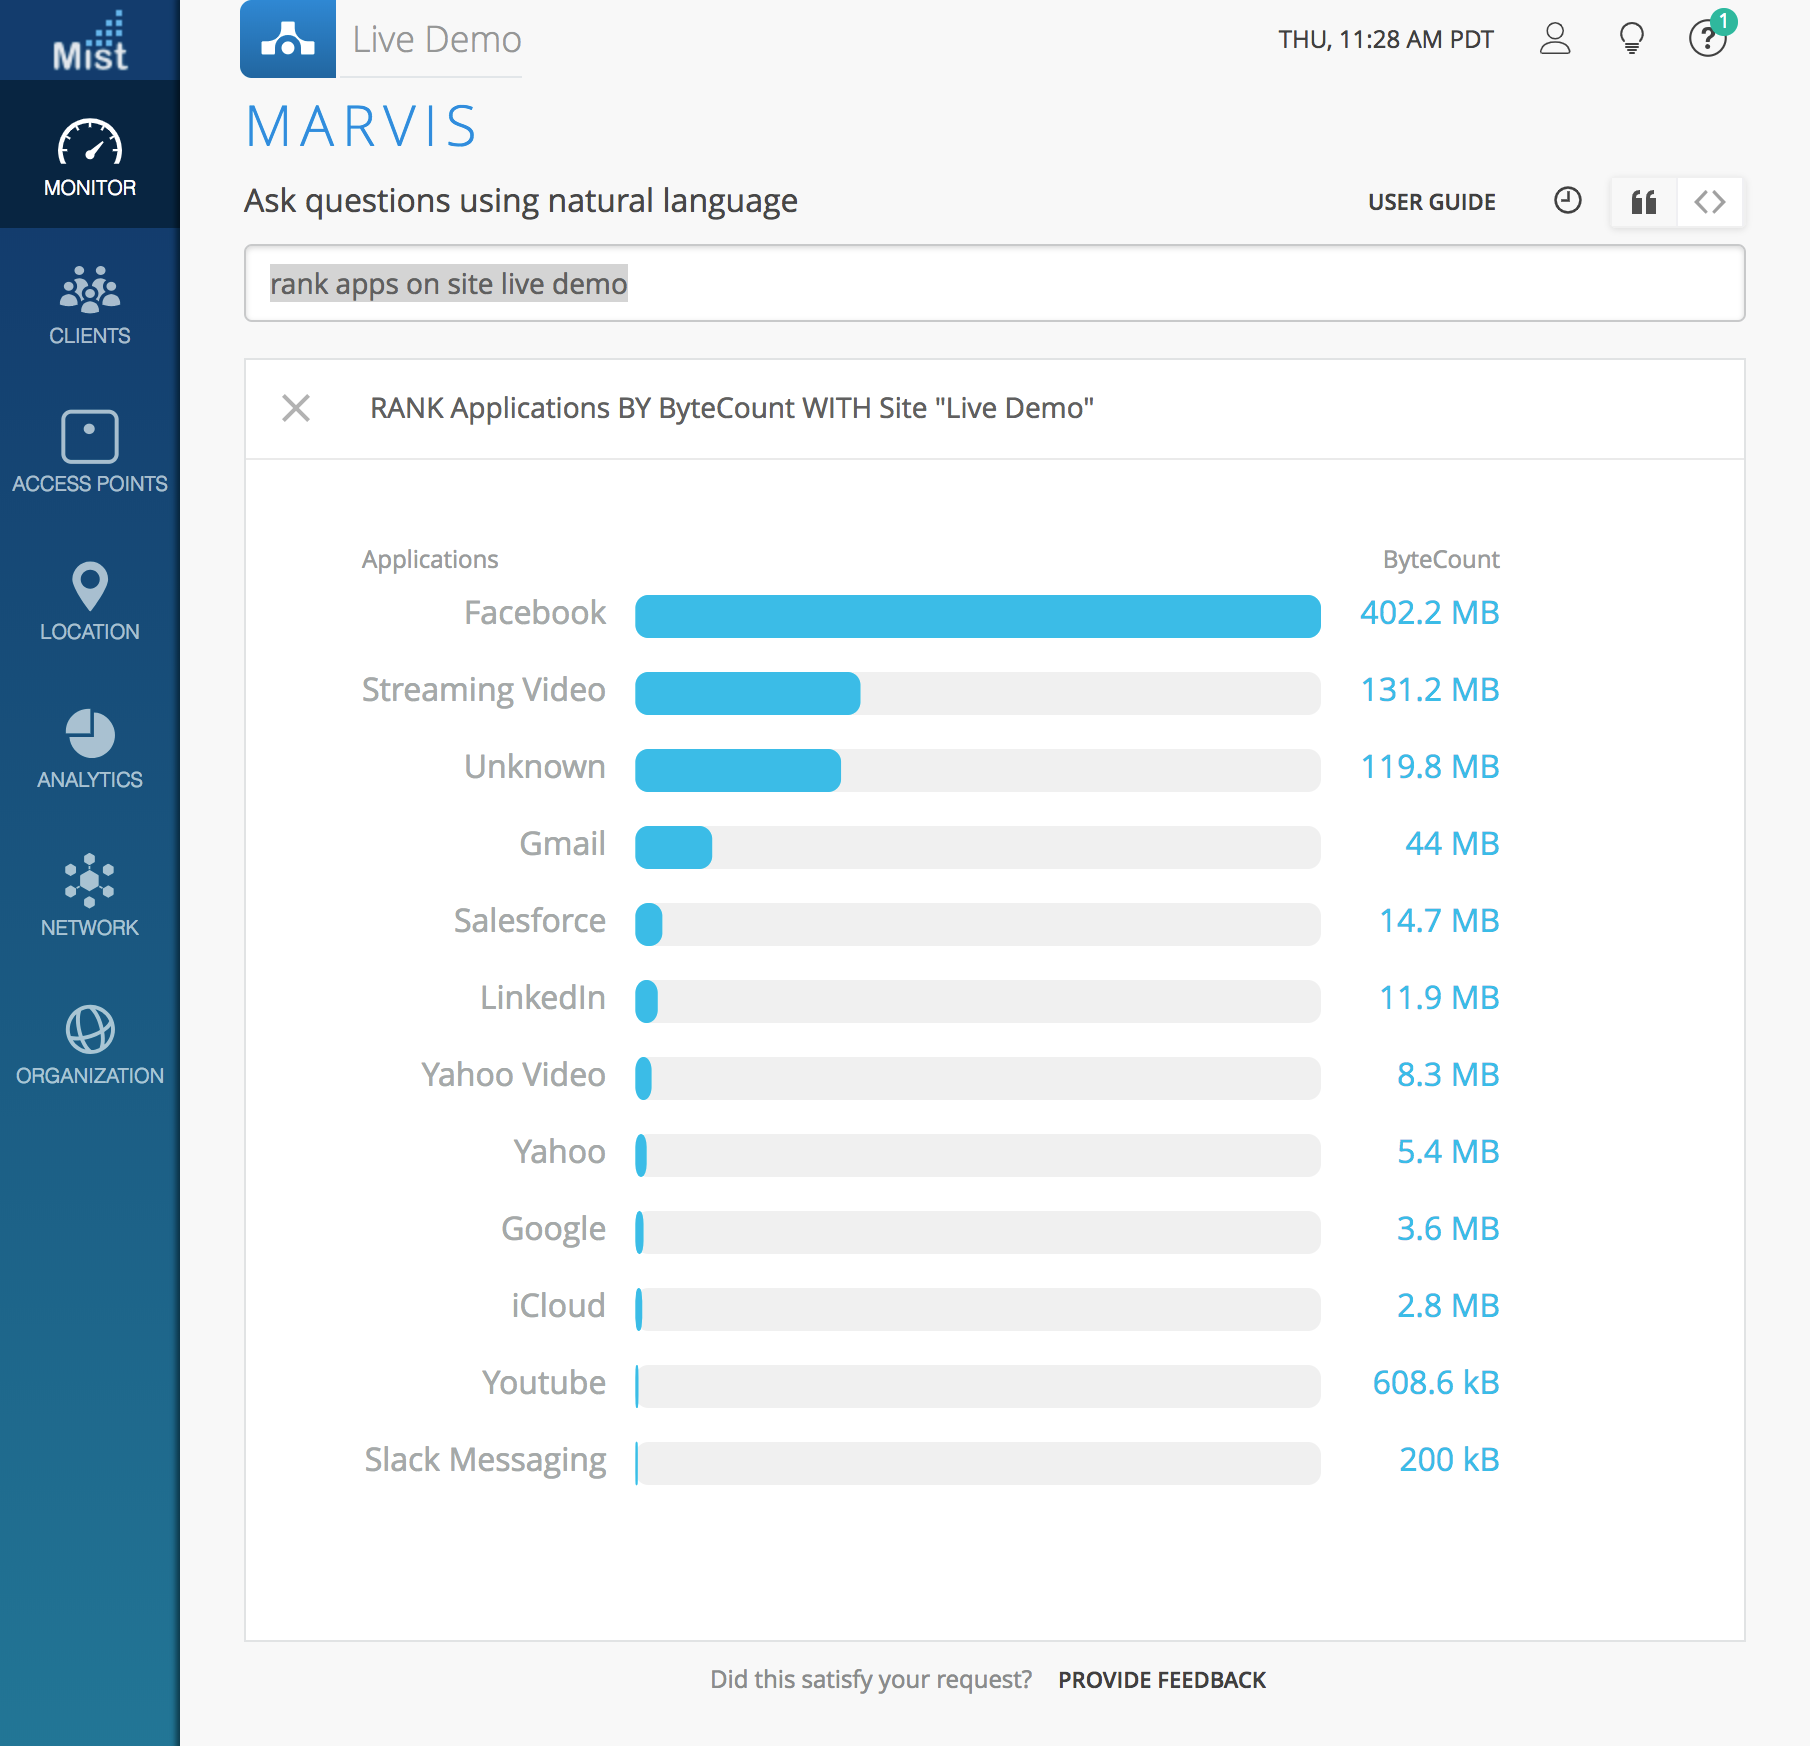Open the Organization menu
1810x1746 pixels.
[90, 1045]
